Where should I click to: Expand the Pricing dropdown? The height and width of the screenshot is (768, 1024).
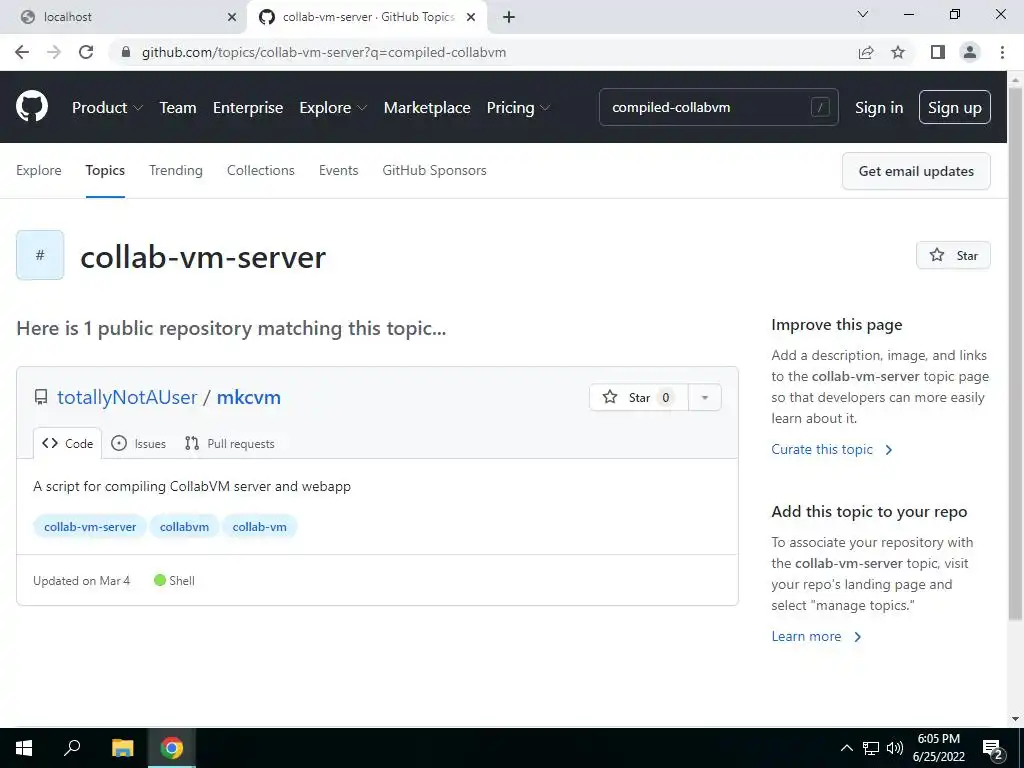pyautogui.click(x=518, y=108)
